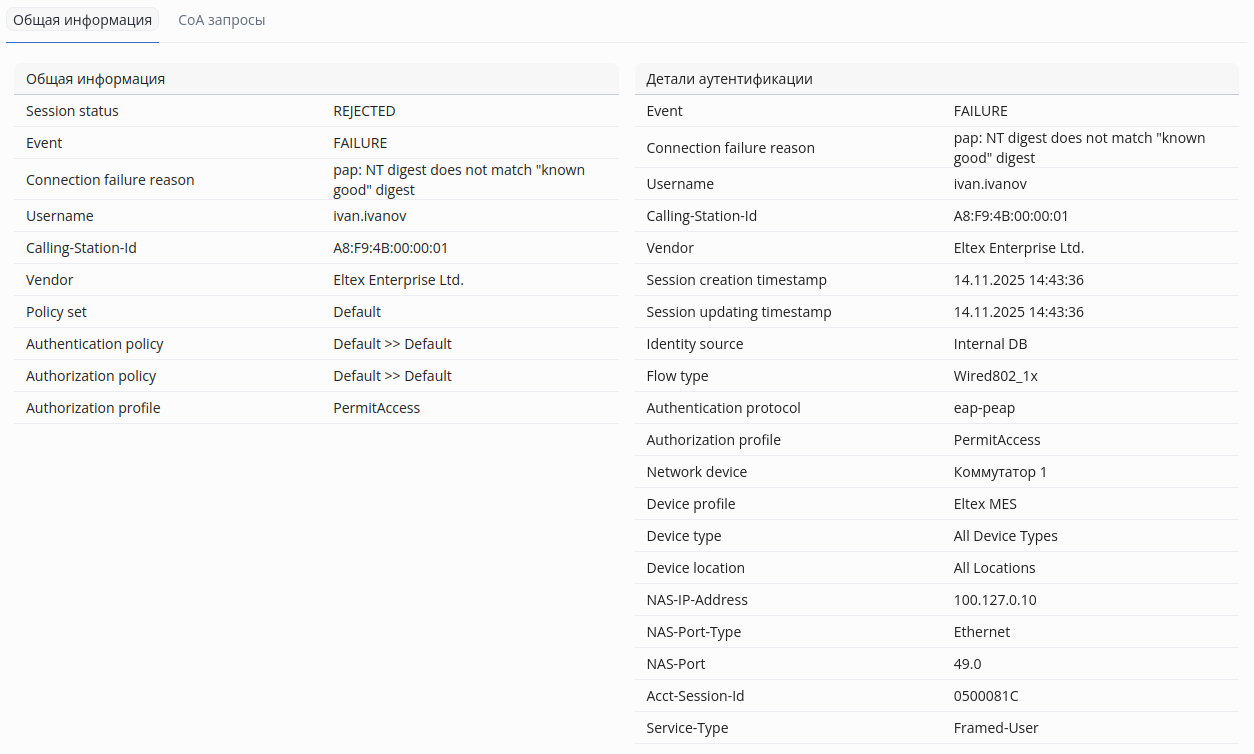
Task: Select the Internal DB identity source value
Action: pos(990,344)
